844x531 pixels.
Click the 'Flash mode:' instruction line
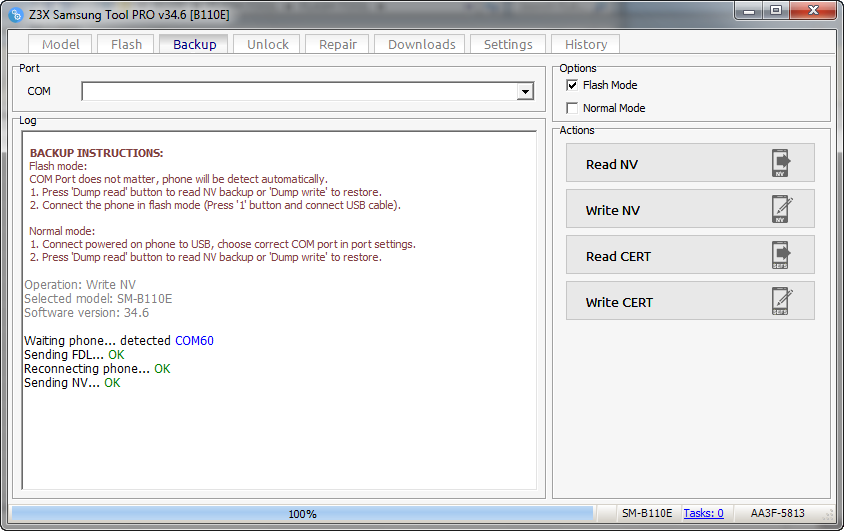tap(58, 166)
